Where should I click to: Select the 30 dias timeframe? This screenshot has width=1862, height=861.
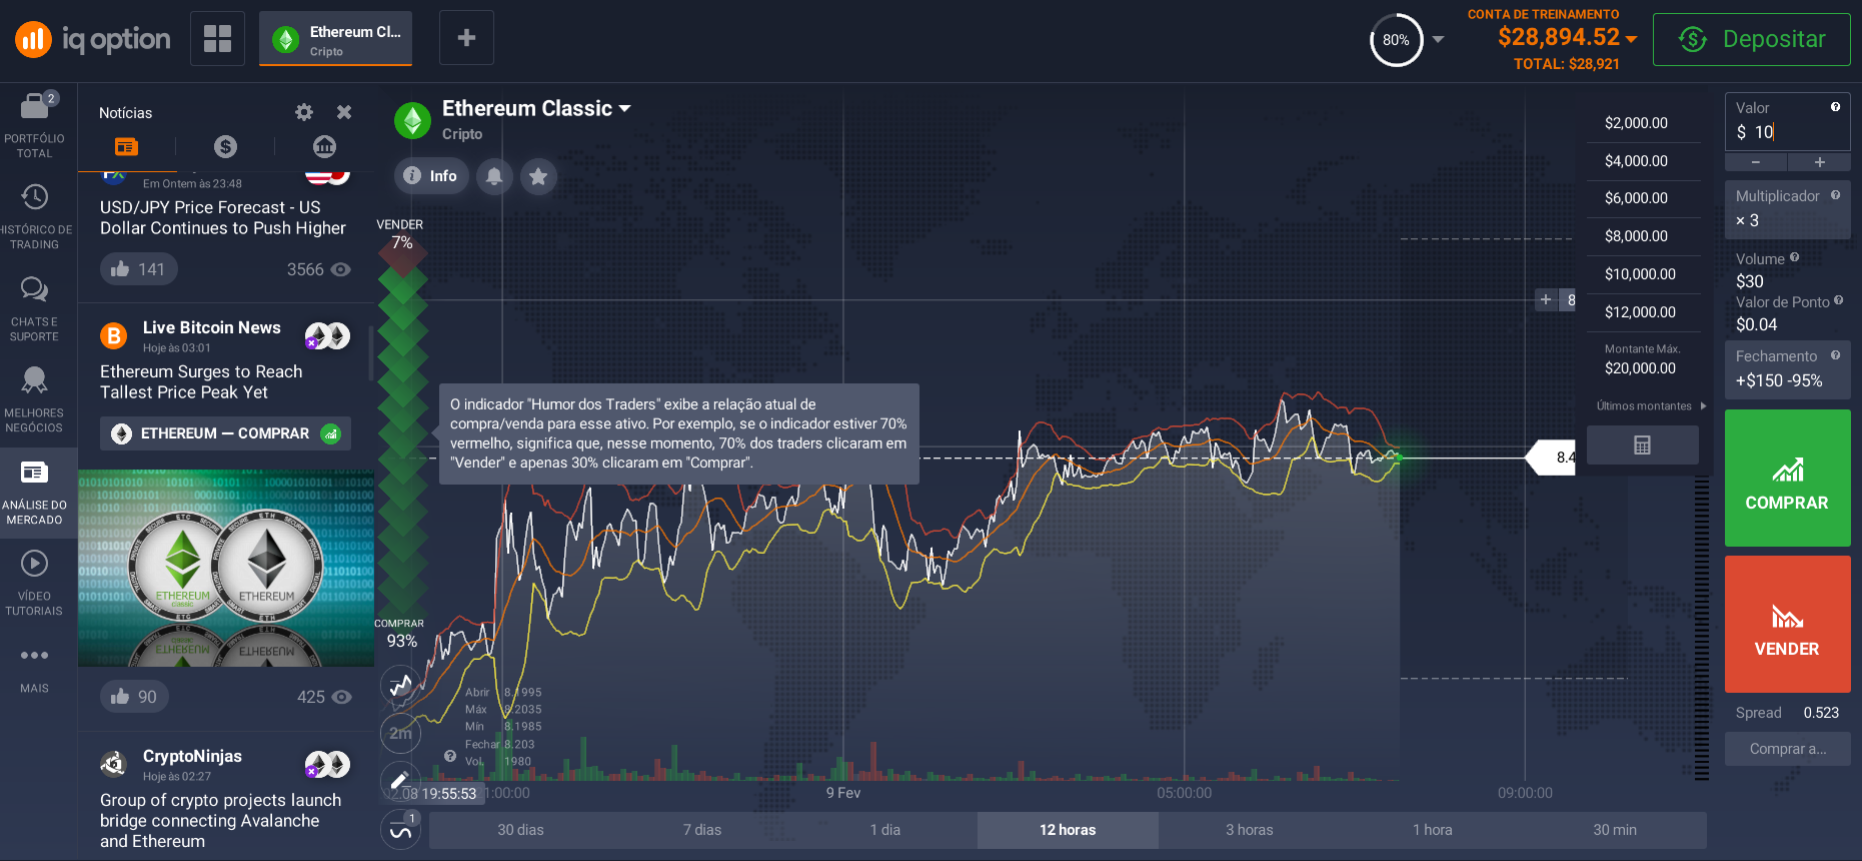(x=520, y=830)
